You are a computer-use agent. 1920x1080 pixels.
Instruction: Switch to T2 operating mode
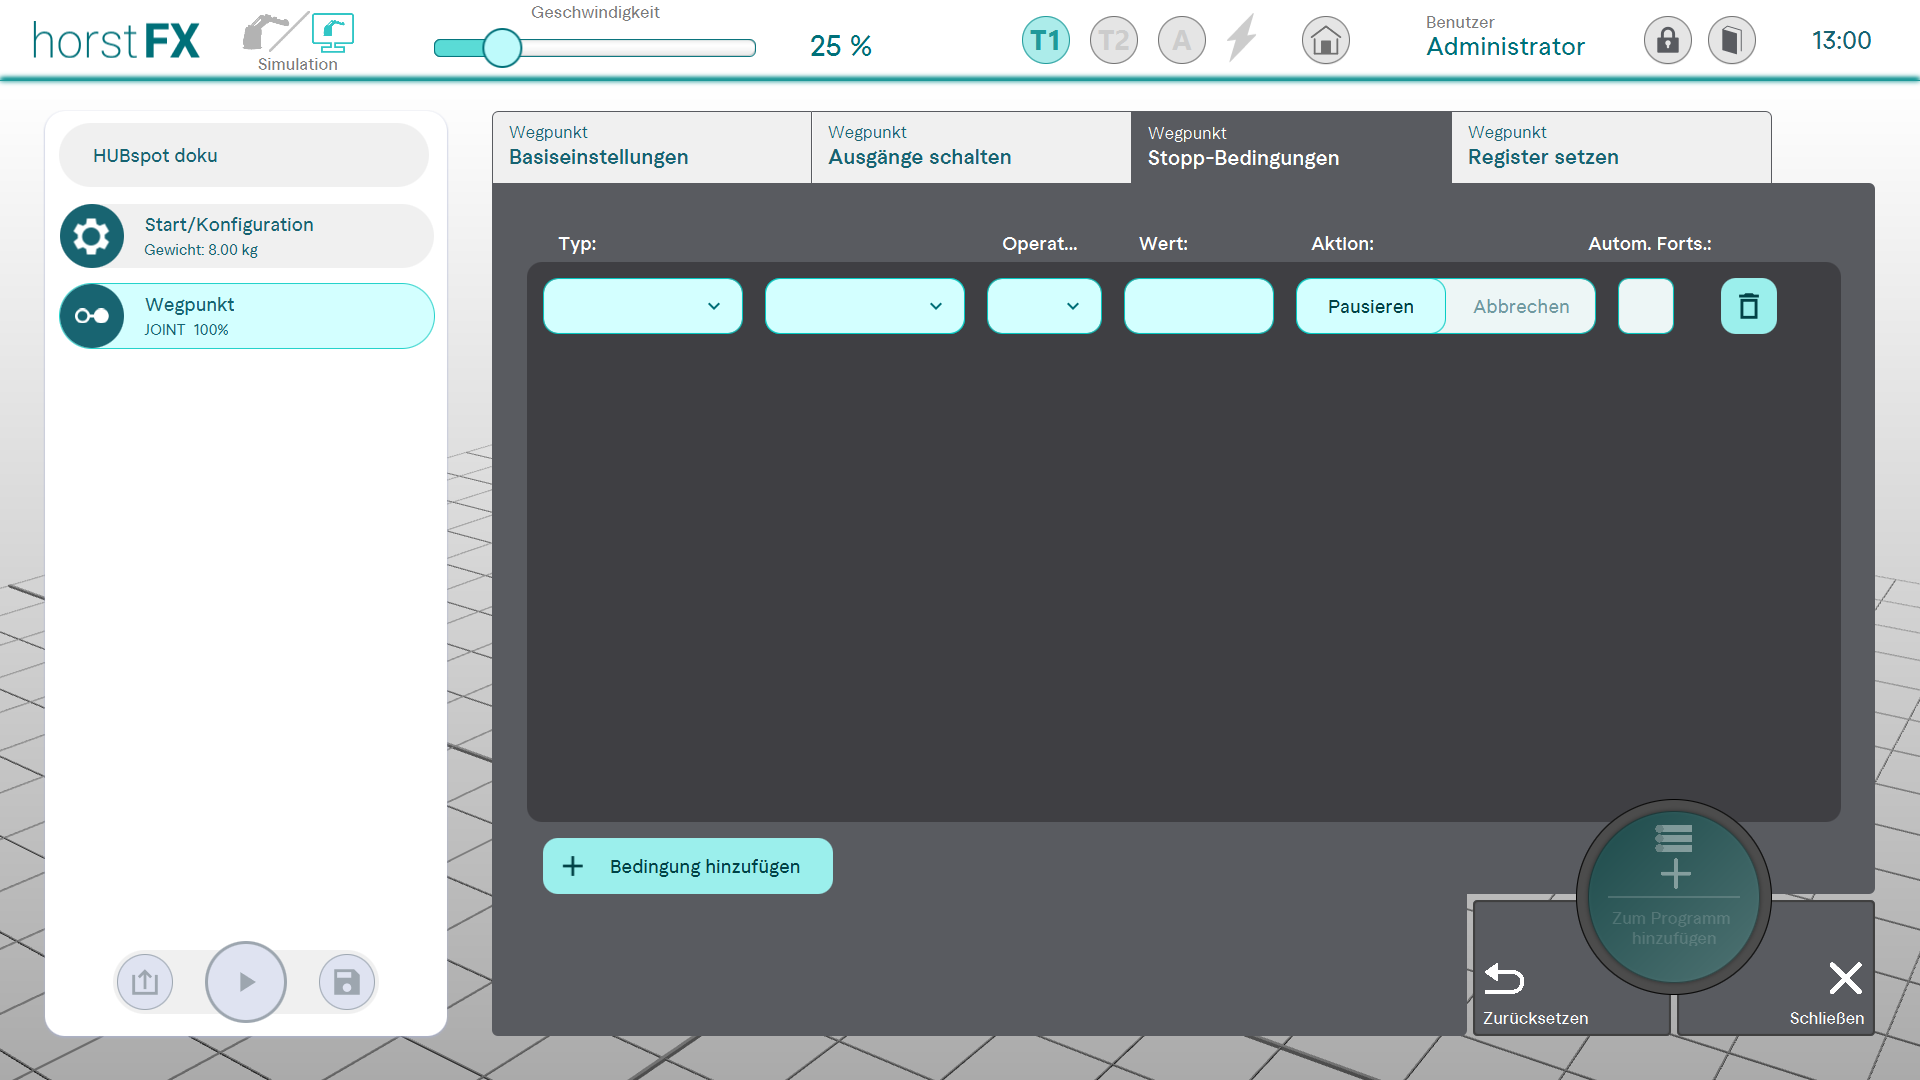pyautogui.click(x=1113, y=41)
